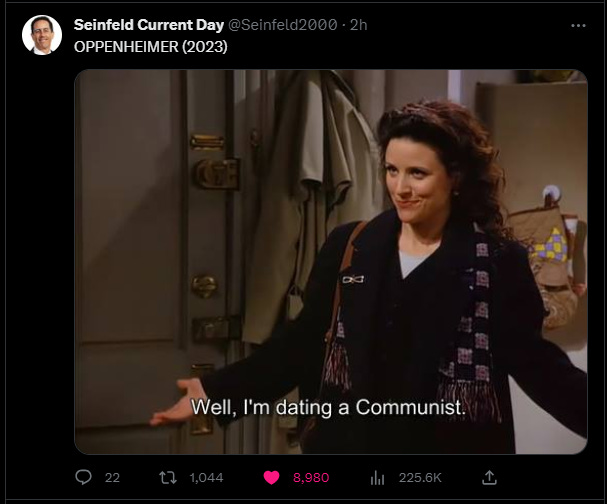Image resolution: width=607 pixels, height=504 pixels.
Task: Click the 1,044 retweets count
Action: (206, 478)
